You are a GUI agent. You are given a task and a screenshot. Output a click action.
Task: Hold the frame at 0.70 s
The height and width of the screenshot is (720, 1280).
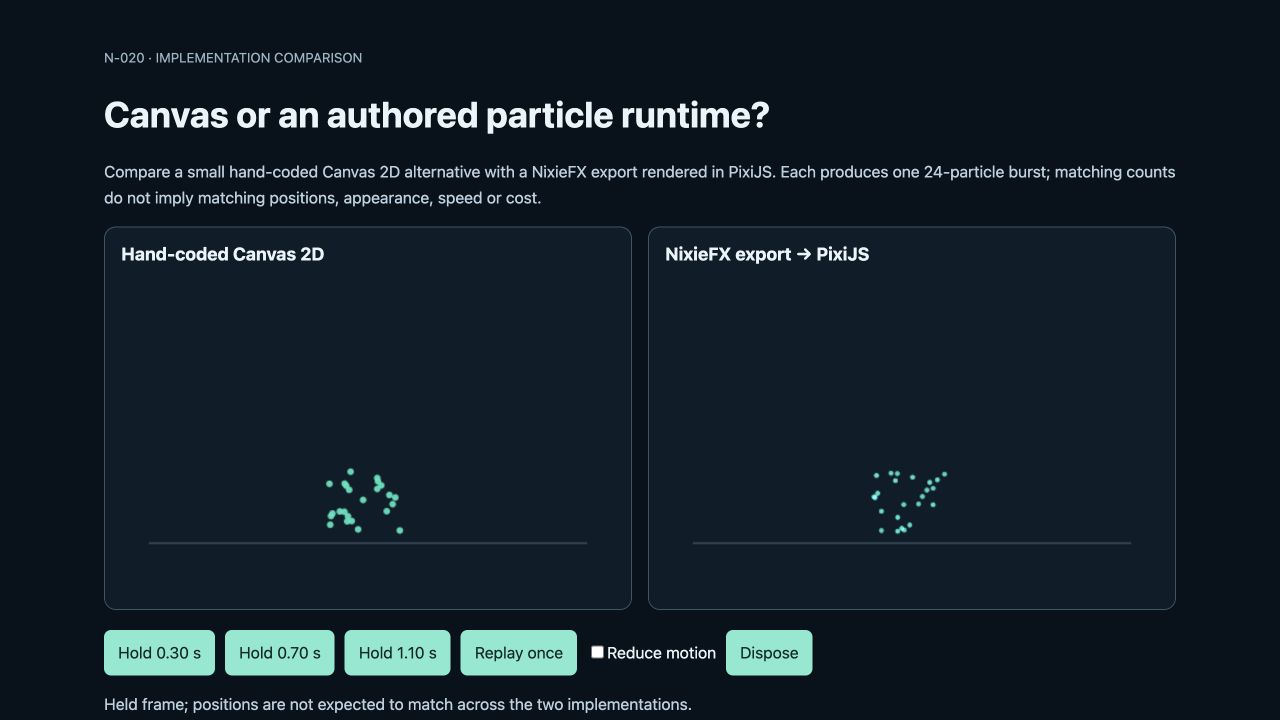pyautogui.click(x=280, y=653)
